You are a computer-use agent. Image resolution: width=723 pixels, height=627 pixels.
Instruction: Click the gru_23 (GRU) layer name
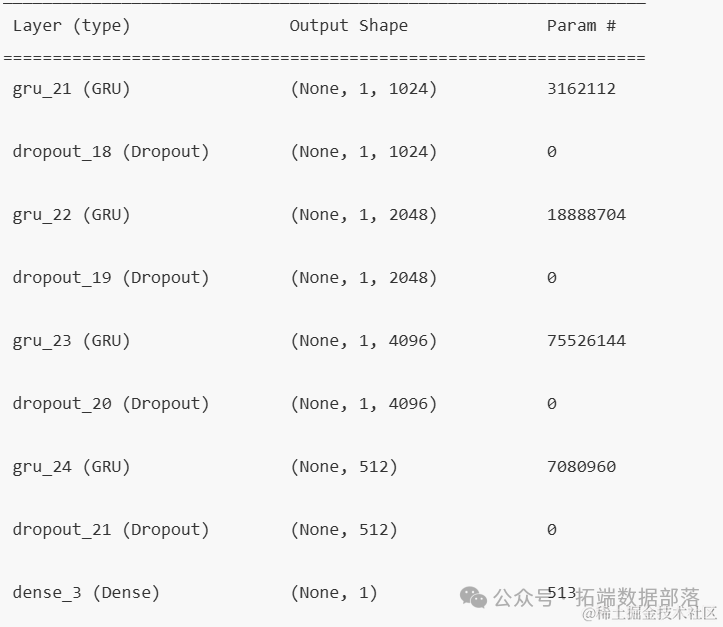[71, 341]
